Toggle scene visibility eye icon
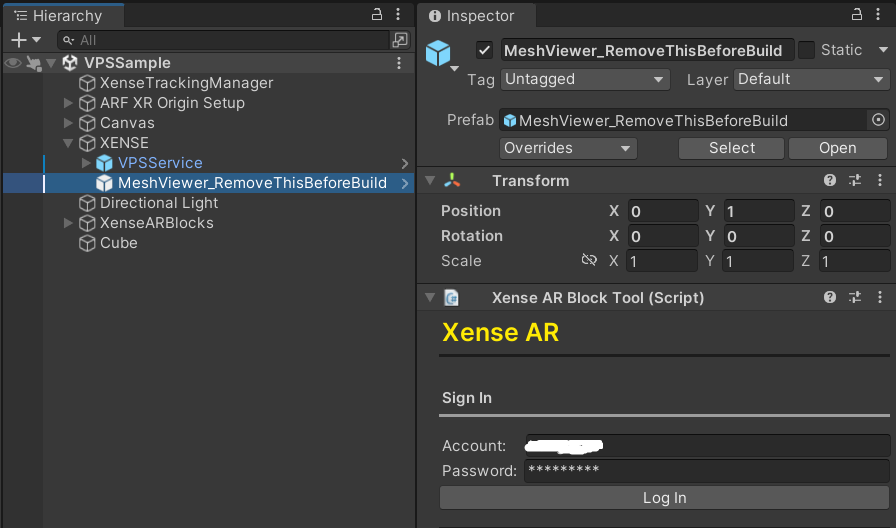896x528 pixels. pyautogui.click(x=13, y=63)
